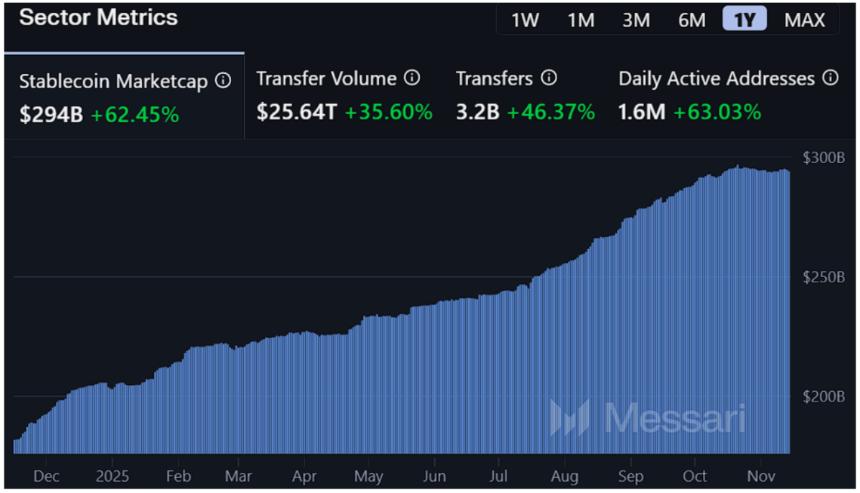
Task: Switch chart to 3M range
Action: pyautogui.click(x=636, y=20)
